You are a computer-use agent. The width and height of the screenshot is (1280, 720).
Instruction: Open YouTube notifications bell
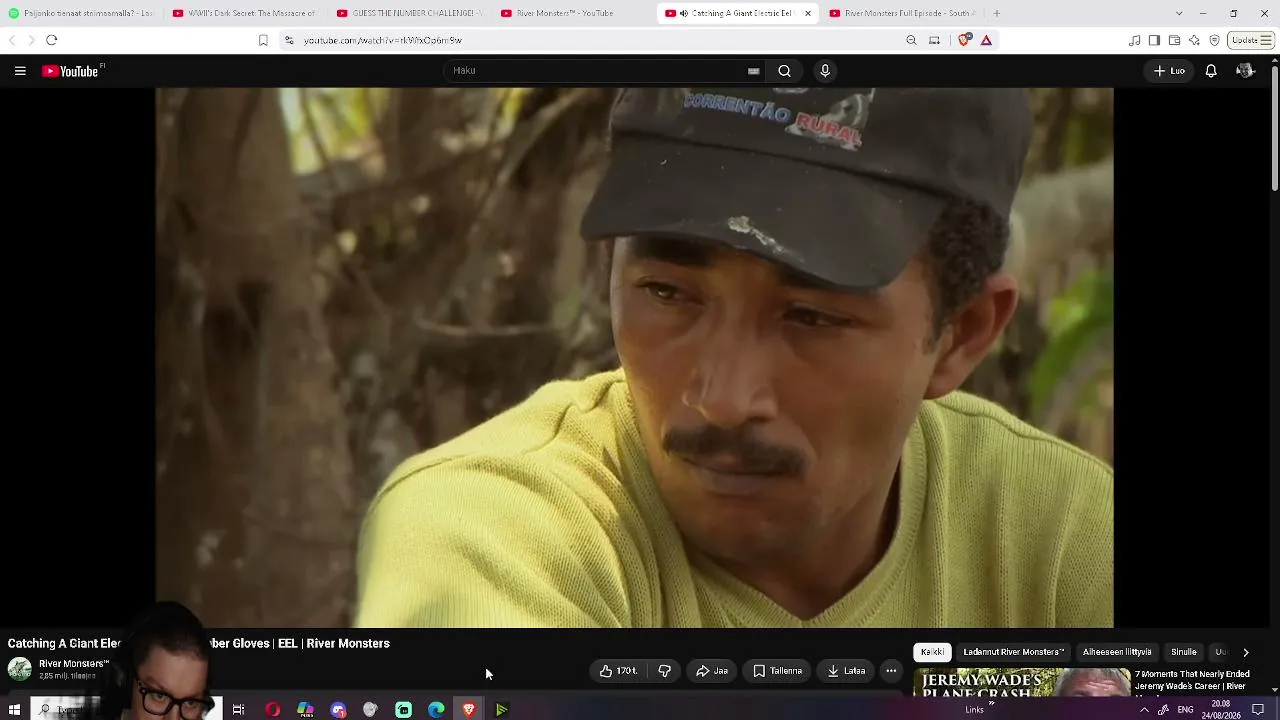1211,71
